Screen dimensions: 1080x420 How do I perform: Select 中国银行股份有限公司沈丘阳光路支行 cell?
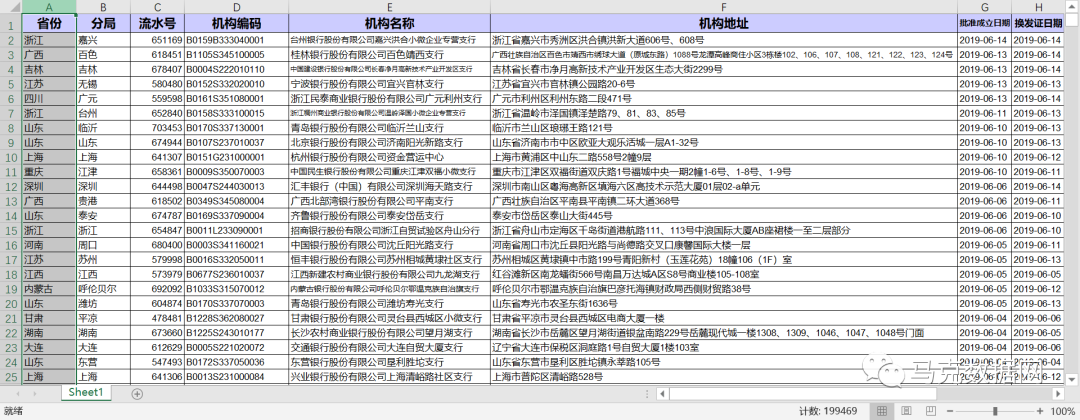pyautogui.click(x=390, y=245)
